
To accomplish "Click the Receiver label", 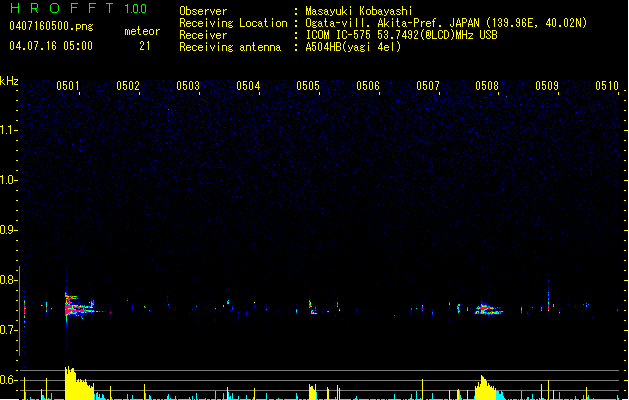I will click(x=203, y=35).
